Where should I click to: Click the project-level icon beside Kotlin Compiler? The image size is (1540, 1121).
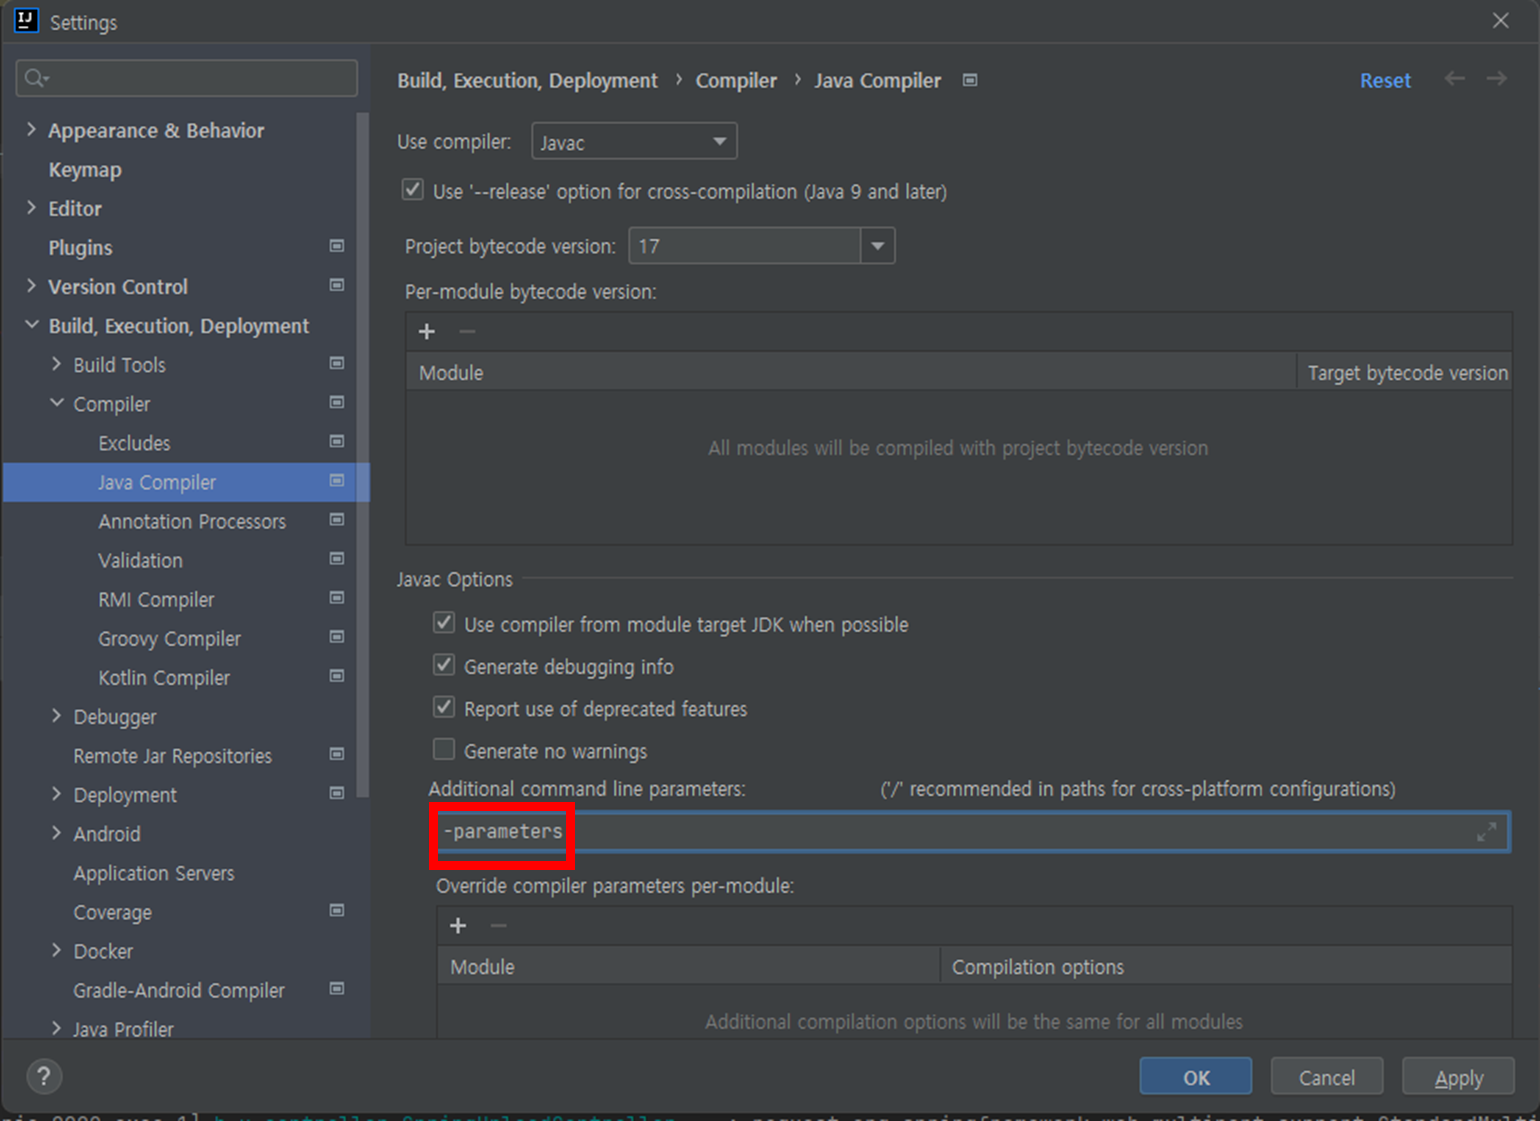[337, 675]
